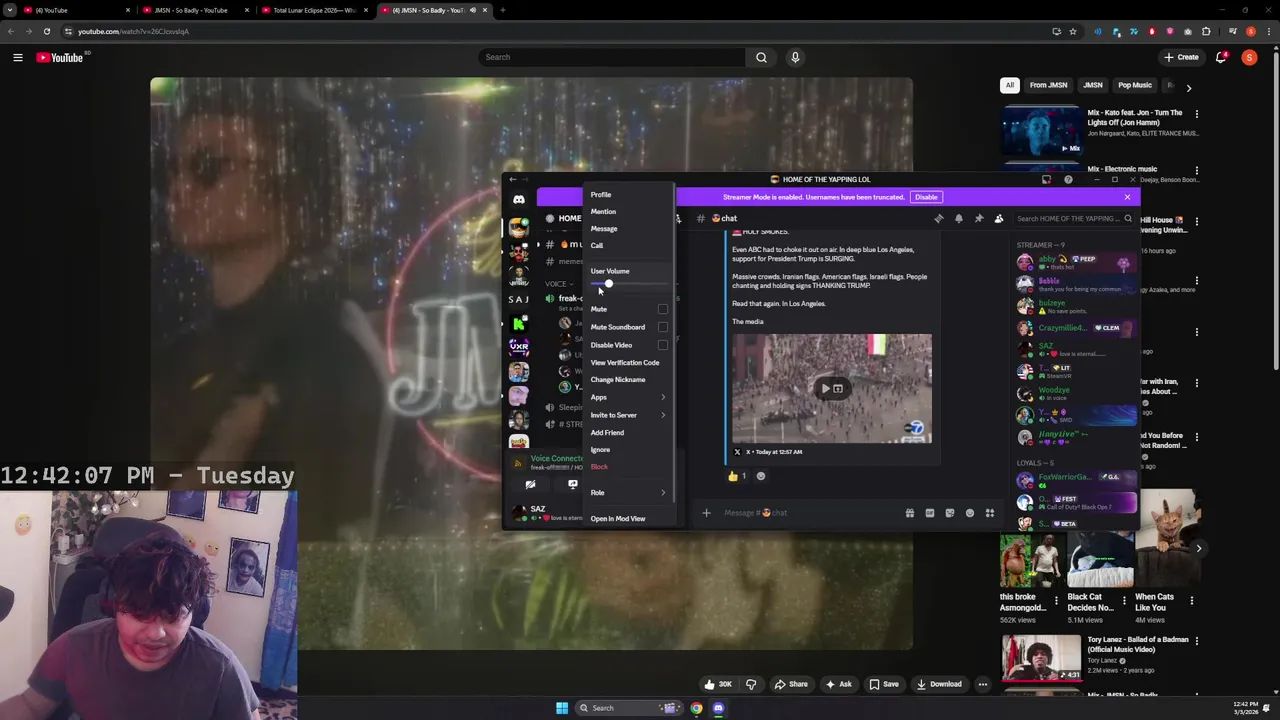Expand Invite to Server submenu

[x=628, y=415]
